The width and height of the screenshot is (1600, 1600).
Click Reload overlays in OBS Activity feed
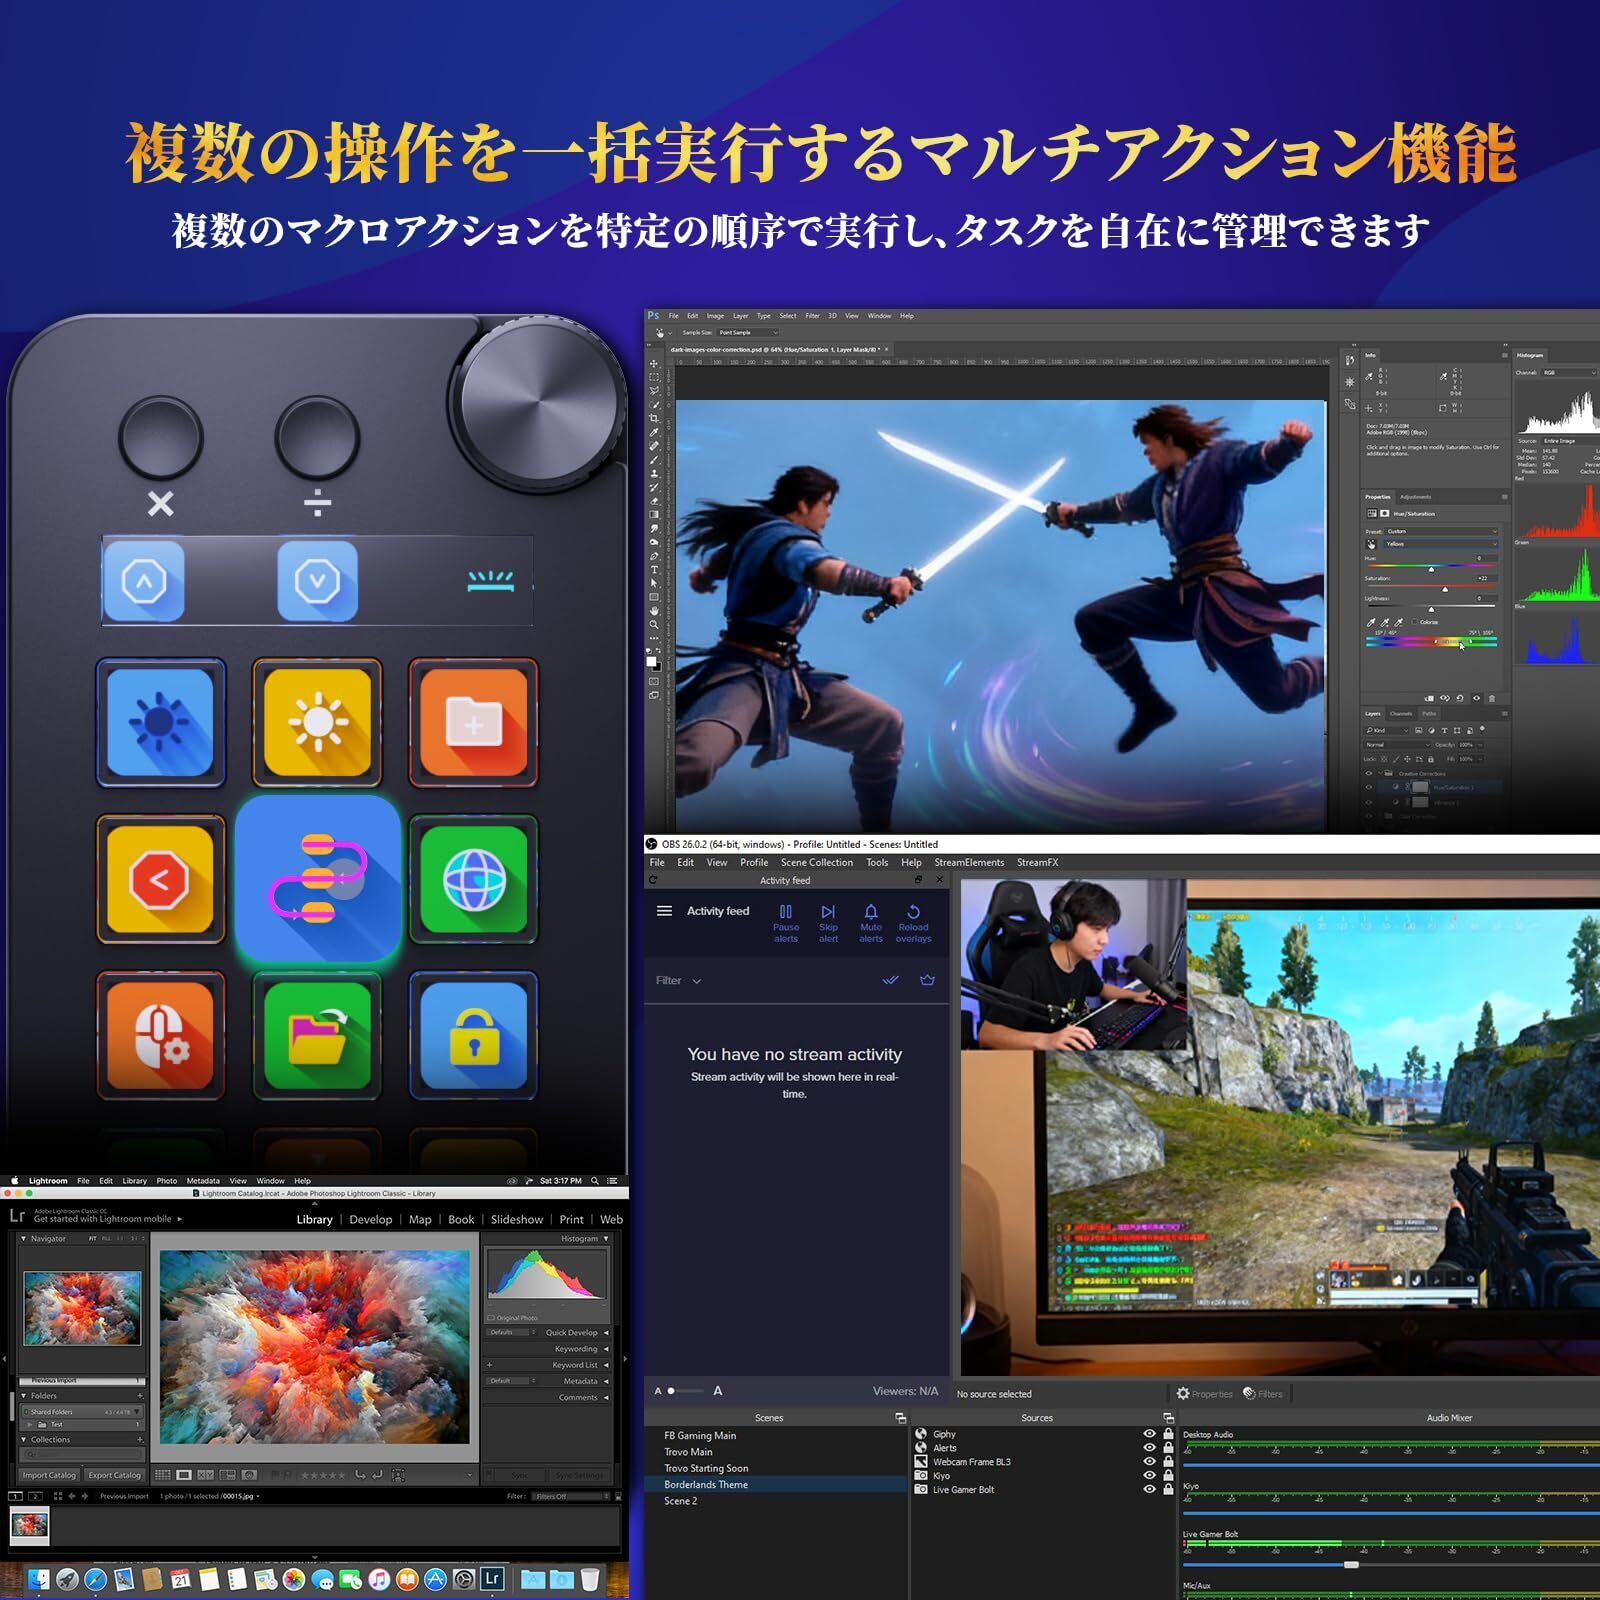point(913,924)
